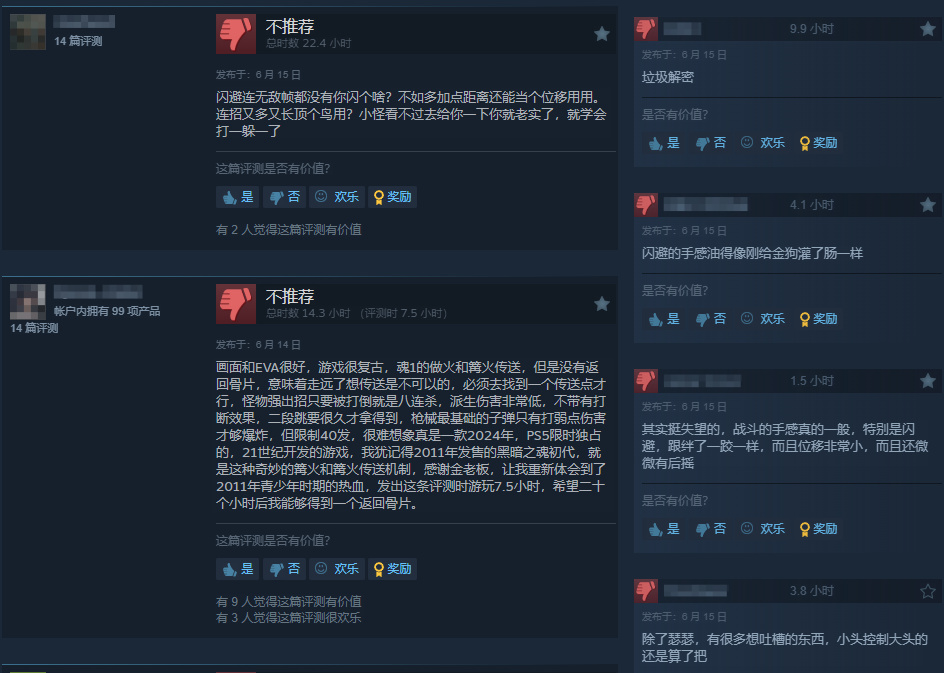Image resolution: width=944 pixels, height=673 pixels.
Task: Vote 否 on the 4.1 小时 review
Action: coord(710,319)
